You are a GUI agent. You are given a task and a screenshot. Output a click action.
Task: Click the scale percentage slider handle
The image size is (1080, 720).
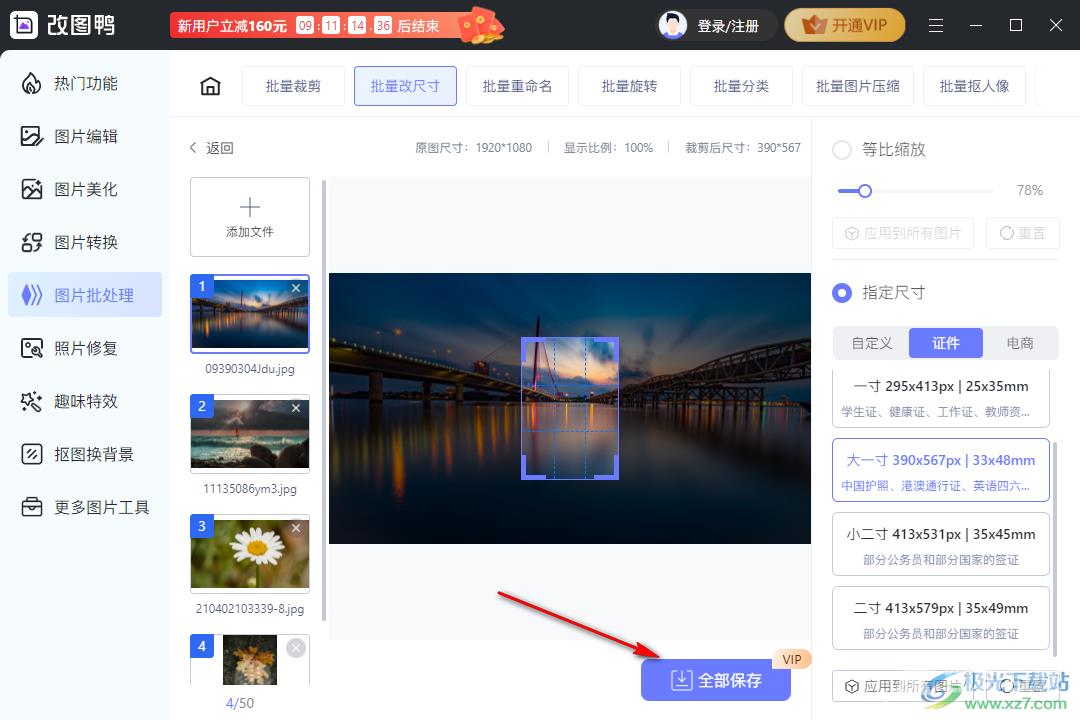(865, 191)
